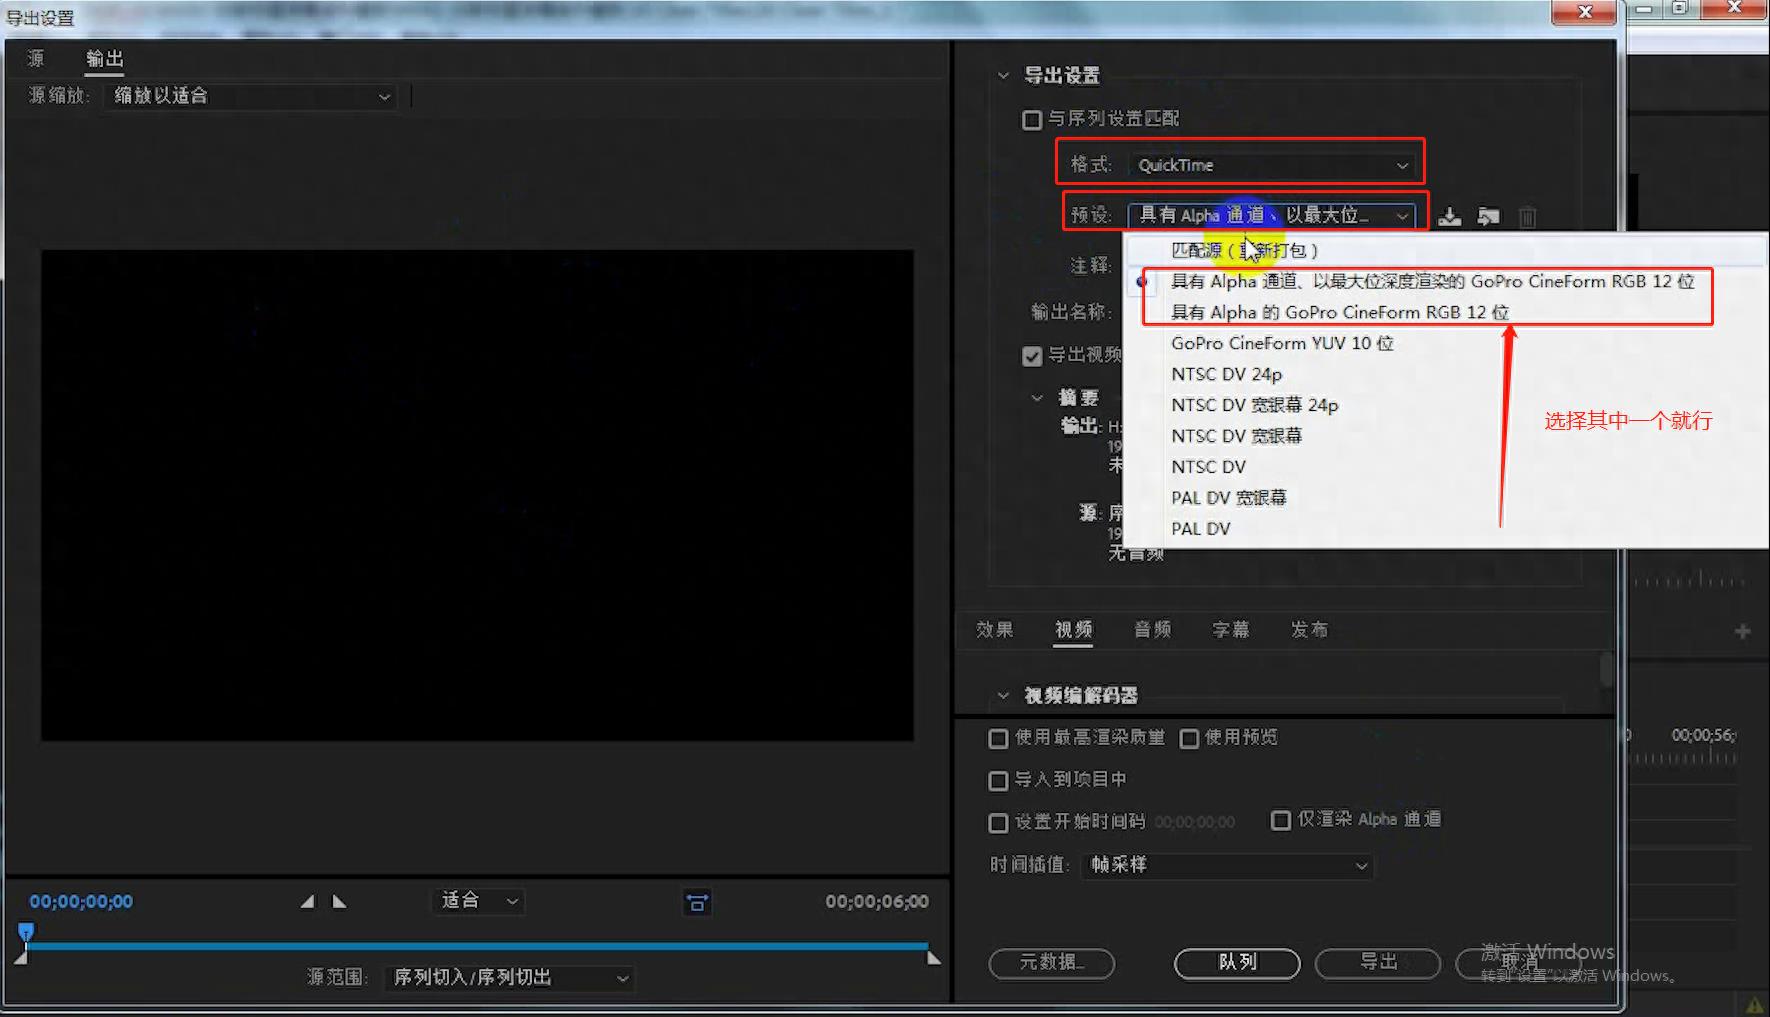Collapse the export settings section

(1003, 75)
